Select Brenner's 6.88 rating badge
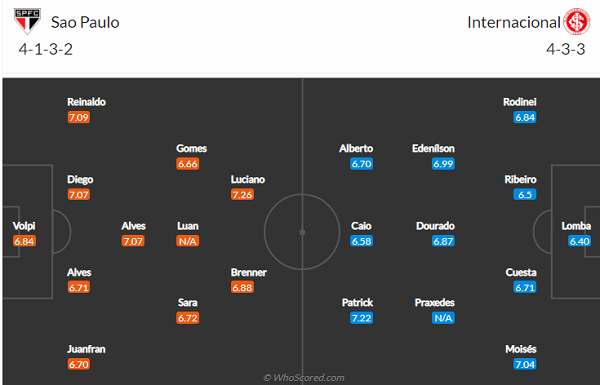Viewport: 600px width, 385px height. coord(242,287)
